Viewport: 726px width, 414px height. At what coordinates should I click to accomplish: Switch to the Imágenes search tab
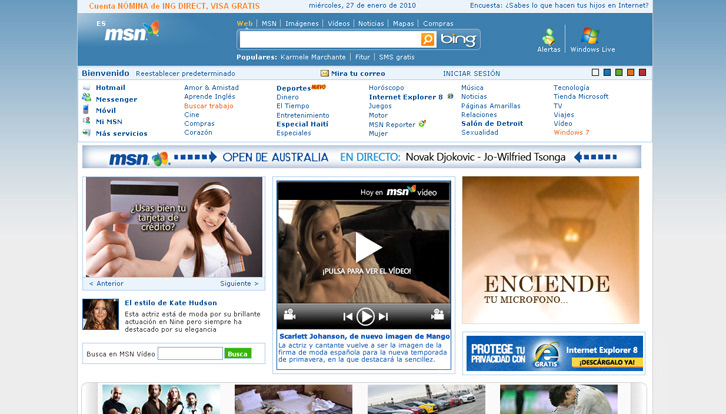click(301, 23)
